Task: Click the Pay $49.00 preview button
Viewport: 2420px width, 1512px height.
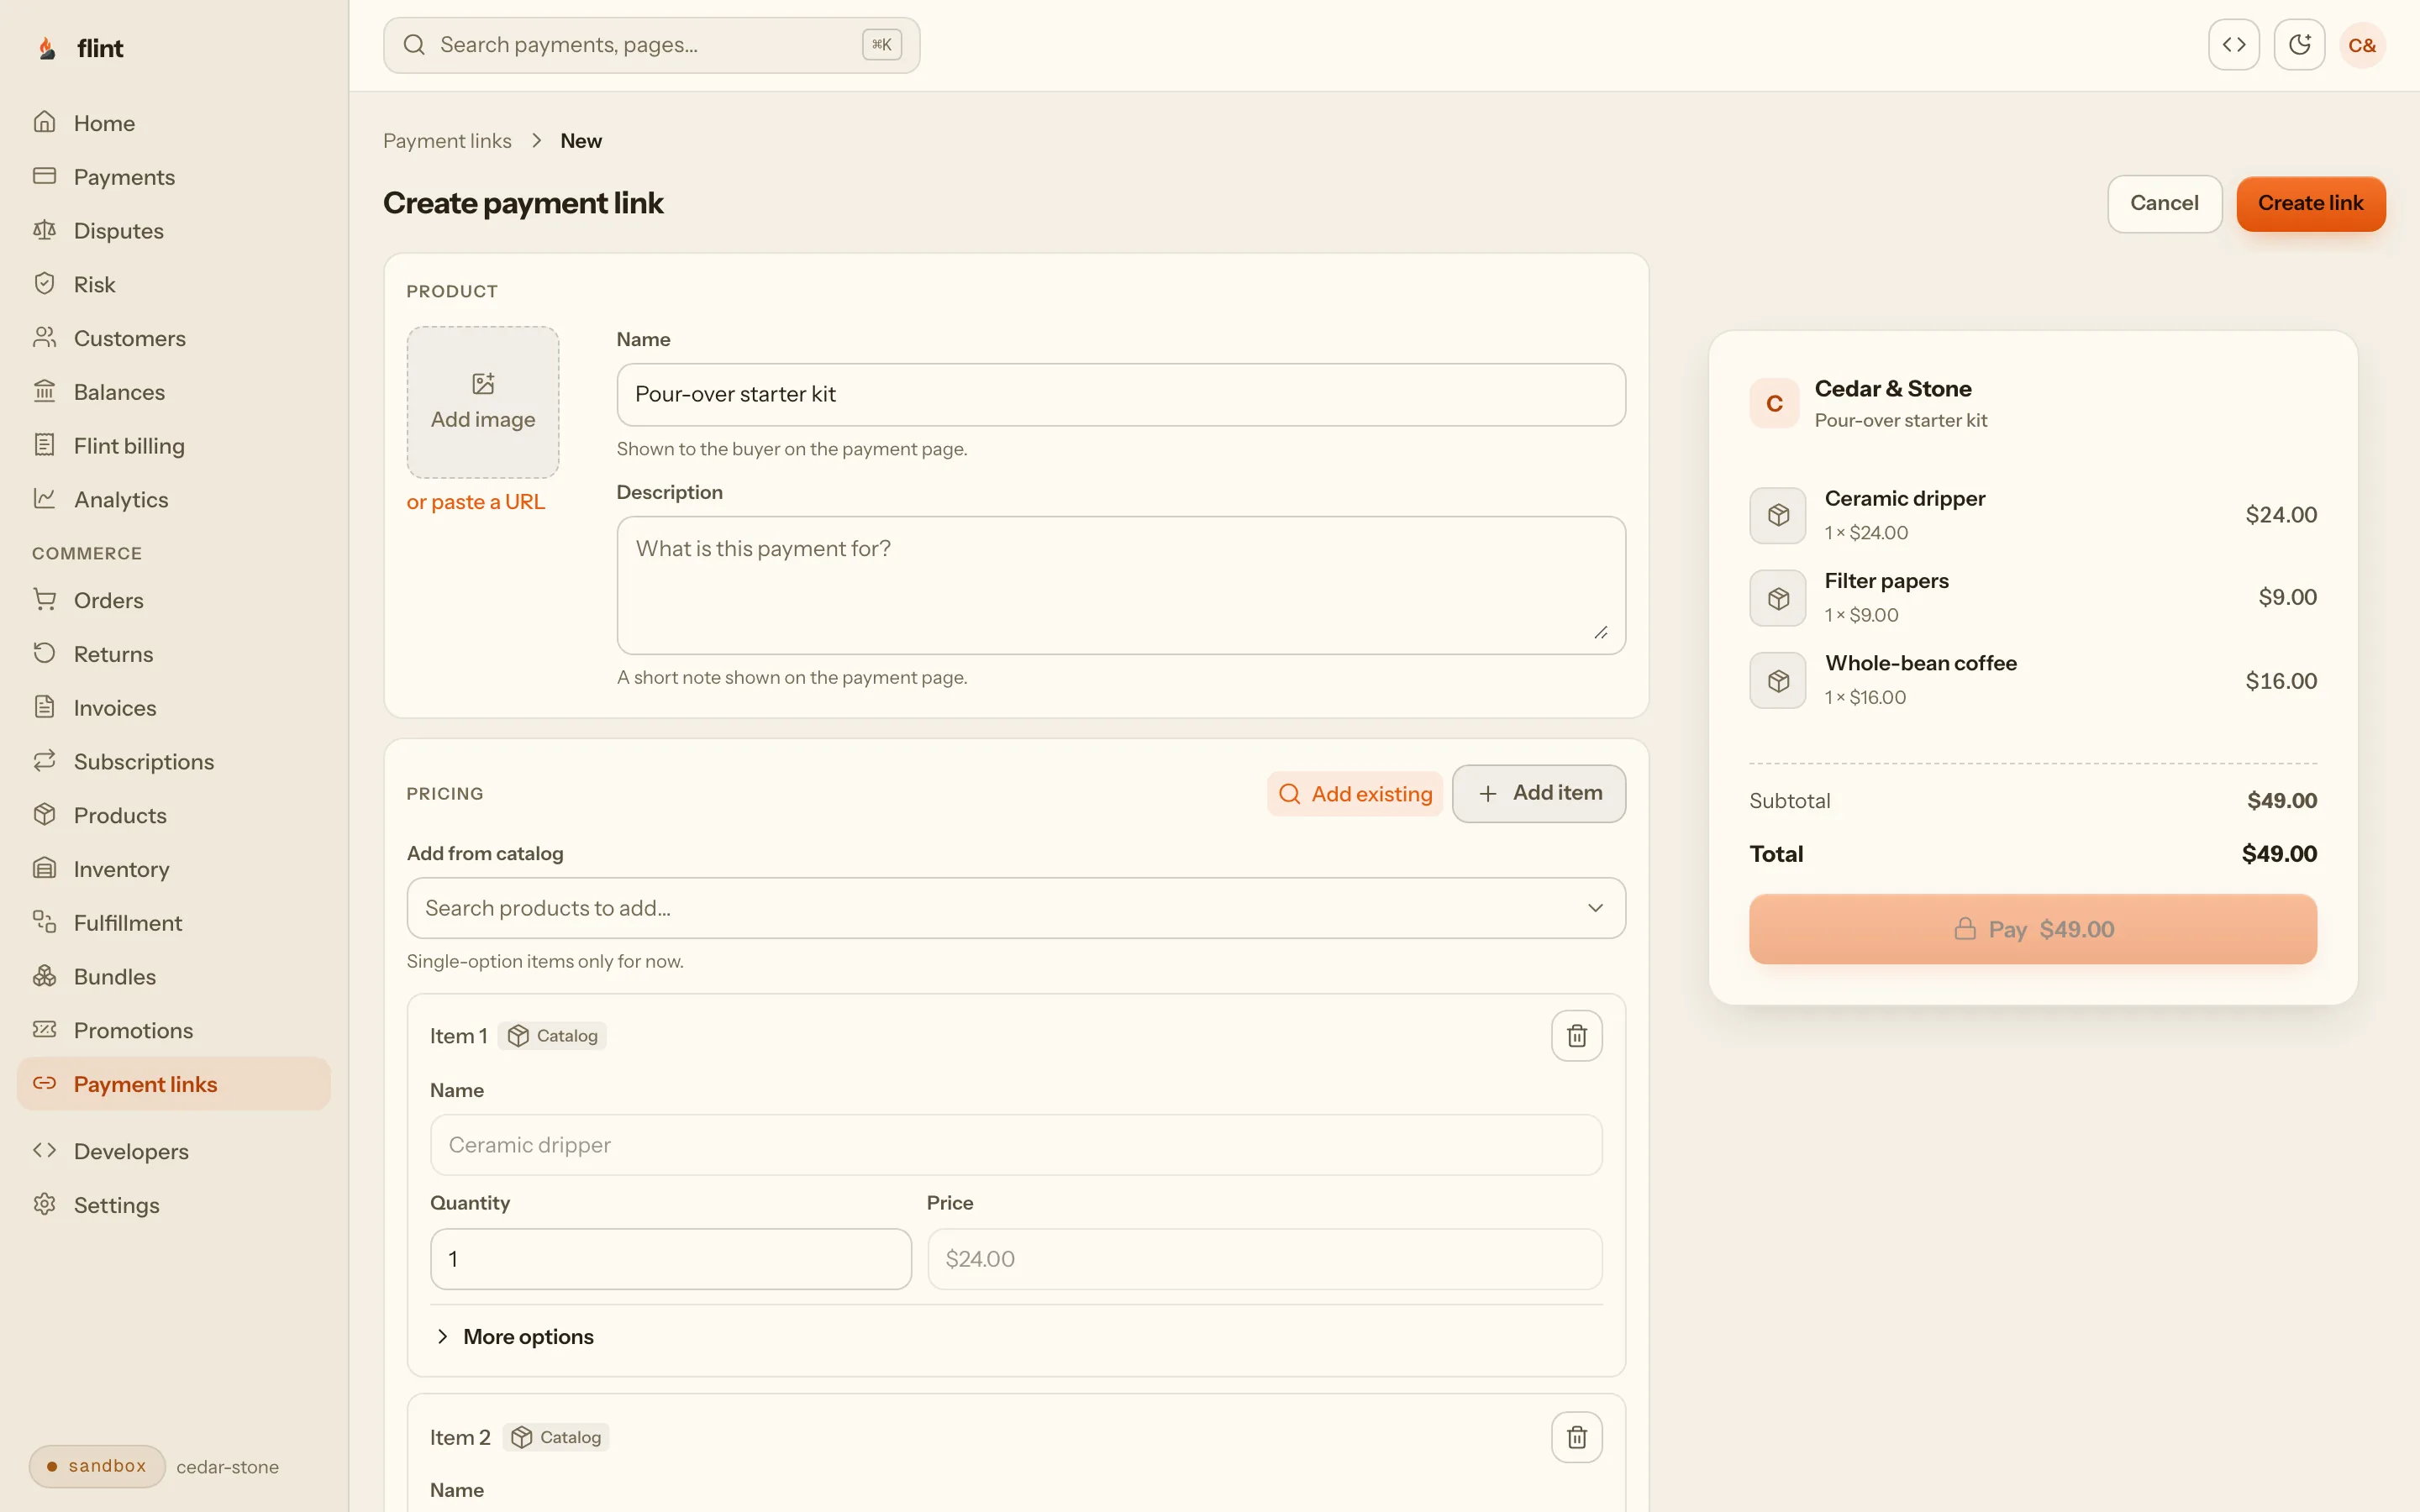Action: tap(2033, 929)
